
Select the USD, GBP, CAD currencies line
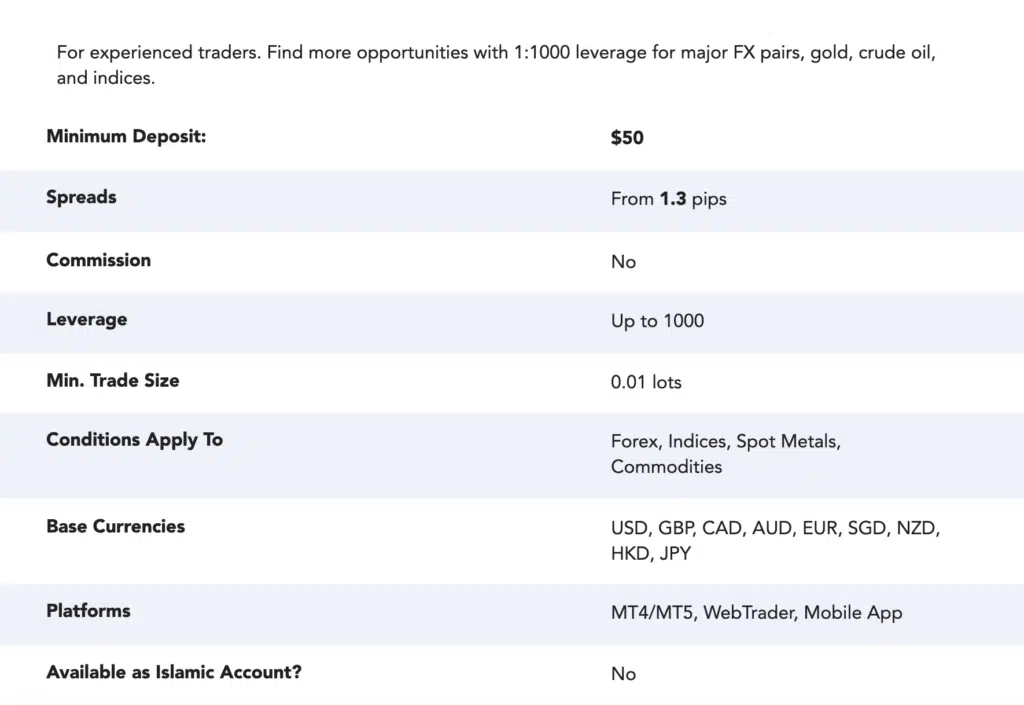(x=775, y=527)
